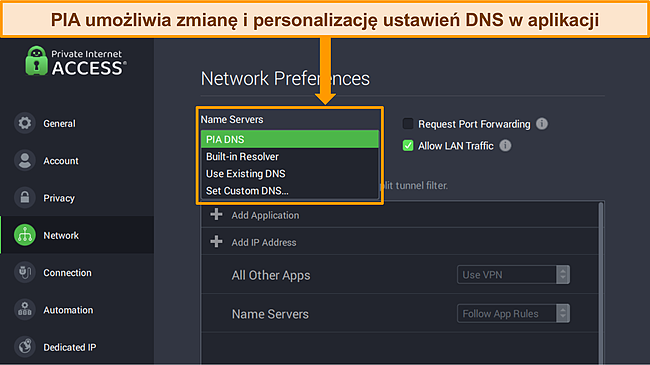Viewport: 650px width, 365px height.
Task: Click the Request Port Forwarding label
Action: (x=474, y=124)
